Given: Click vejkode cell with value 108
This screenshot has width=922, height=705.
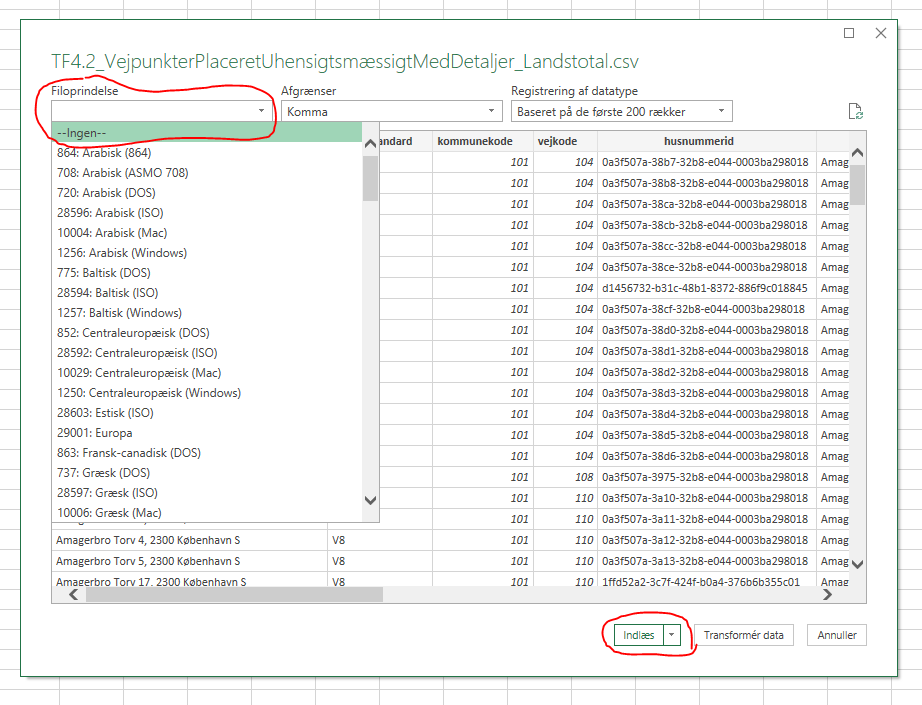Looking at the screenshot, I should pos(565,477).
